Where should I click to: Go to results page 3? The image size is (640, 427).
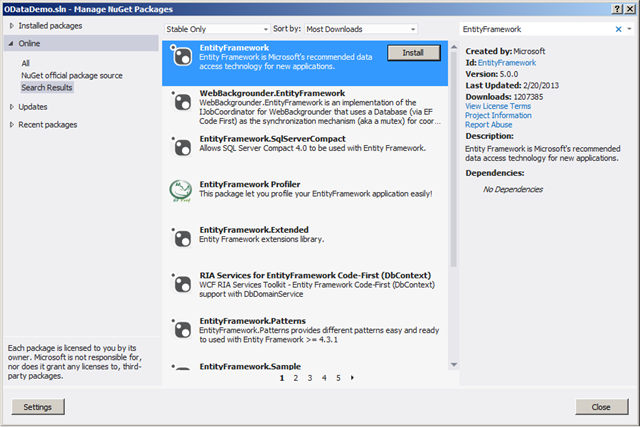tap(310, 378)
